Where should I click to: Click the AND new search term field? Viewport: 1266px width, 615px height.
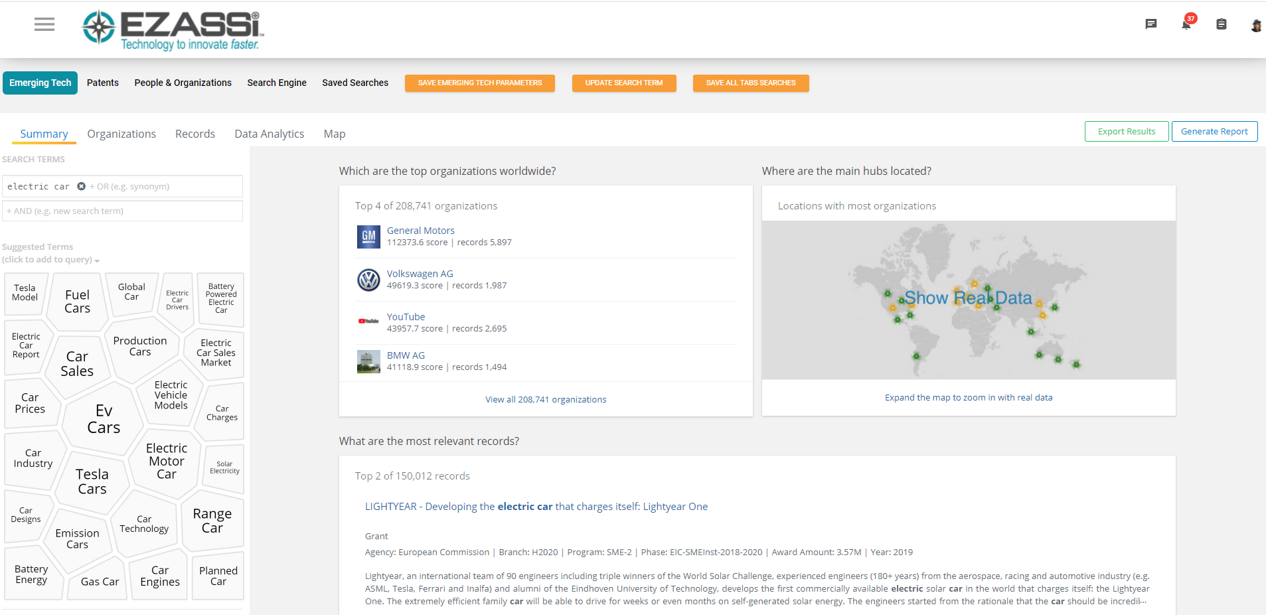coord(122,211)
